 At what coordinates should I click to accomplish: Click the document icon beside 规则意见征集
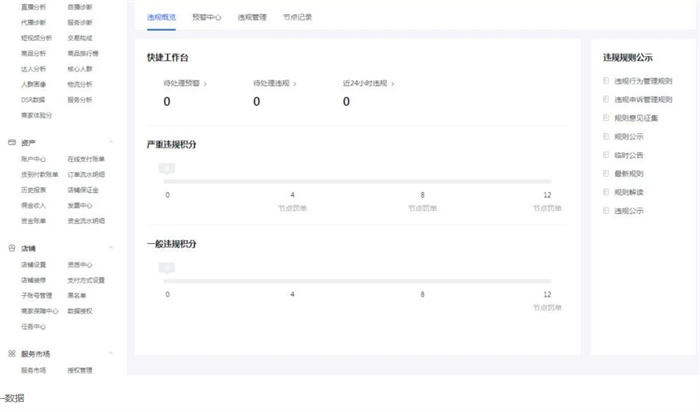click(x=606, y=118)
